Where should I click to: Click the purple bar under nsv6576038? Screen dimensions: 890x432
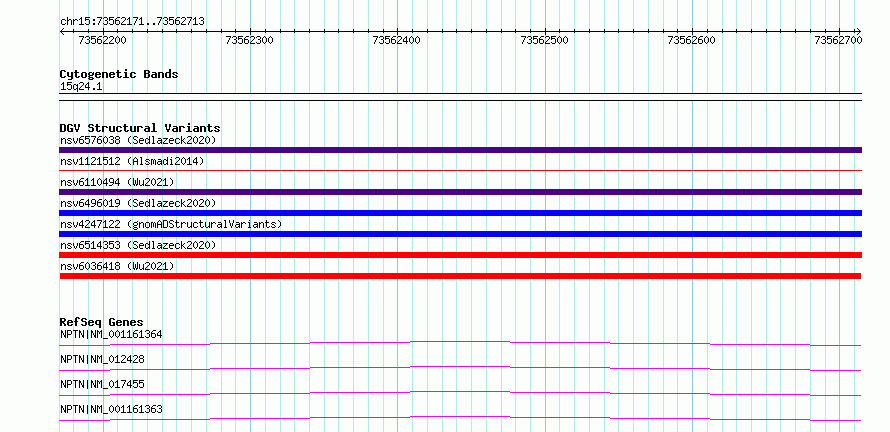460,150
